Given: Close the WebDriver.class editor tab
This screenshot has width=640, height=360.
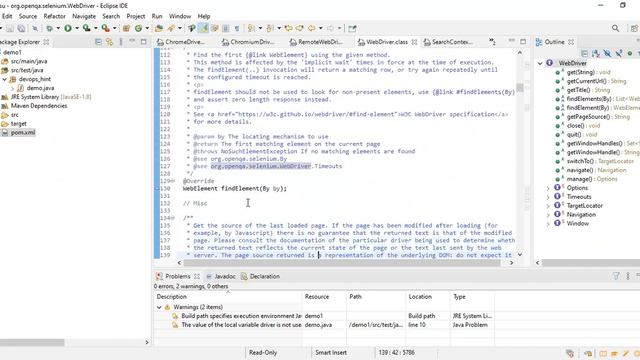Looking at the screenshot, I should (414, 42).
